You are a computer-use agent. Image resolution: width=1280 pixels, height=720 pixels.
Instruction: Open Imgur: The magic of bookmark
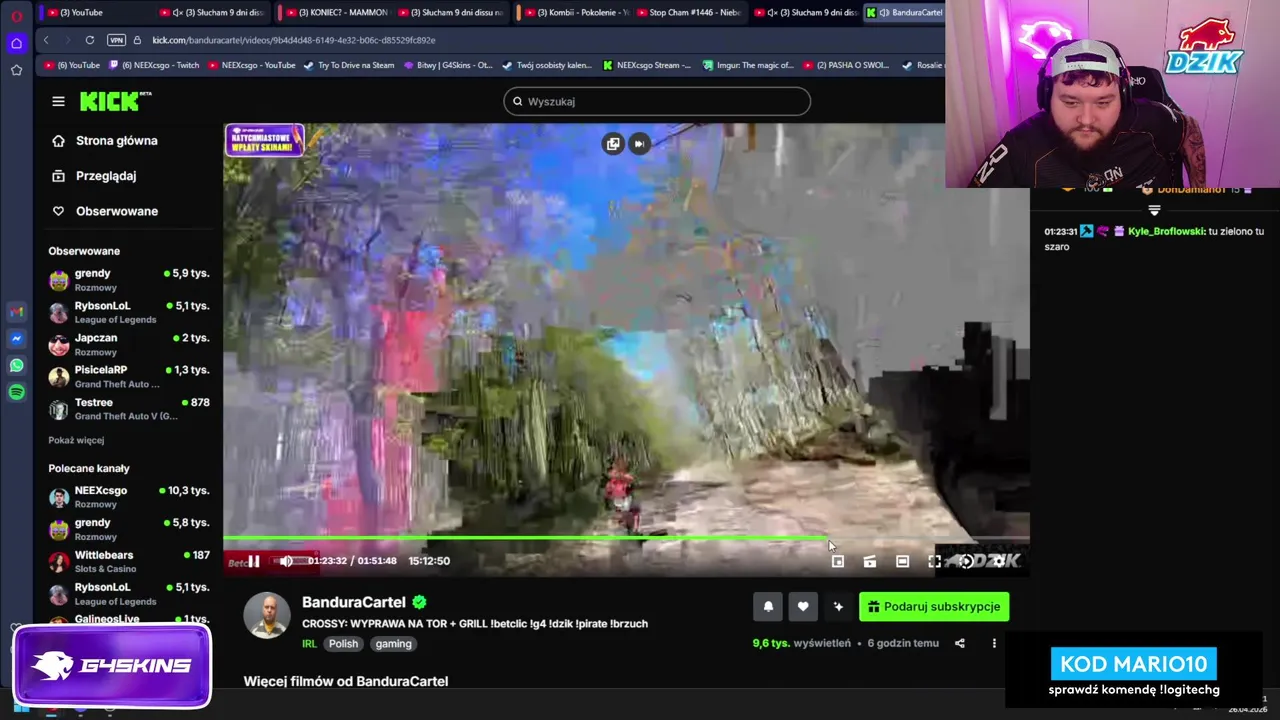[748, 65]
